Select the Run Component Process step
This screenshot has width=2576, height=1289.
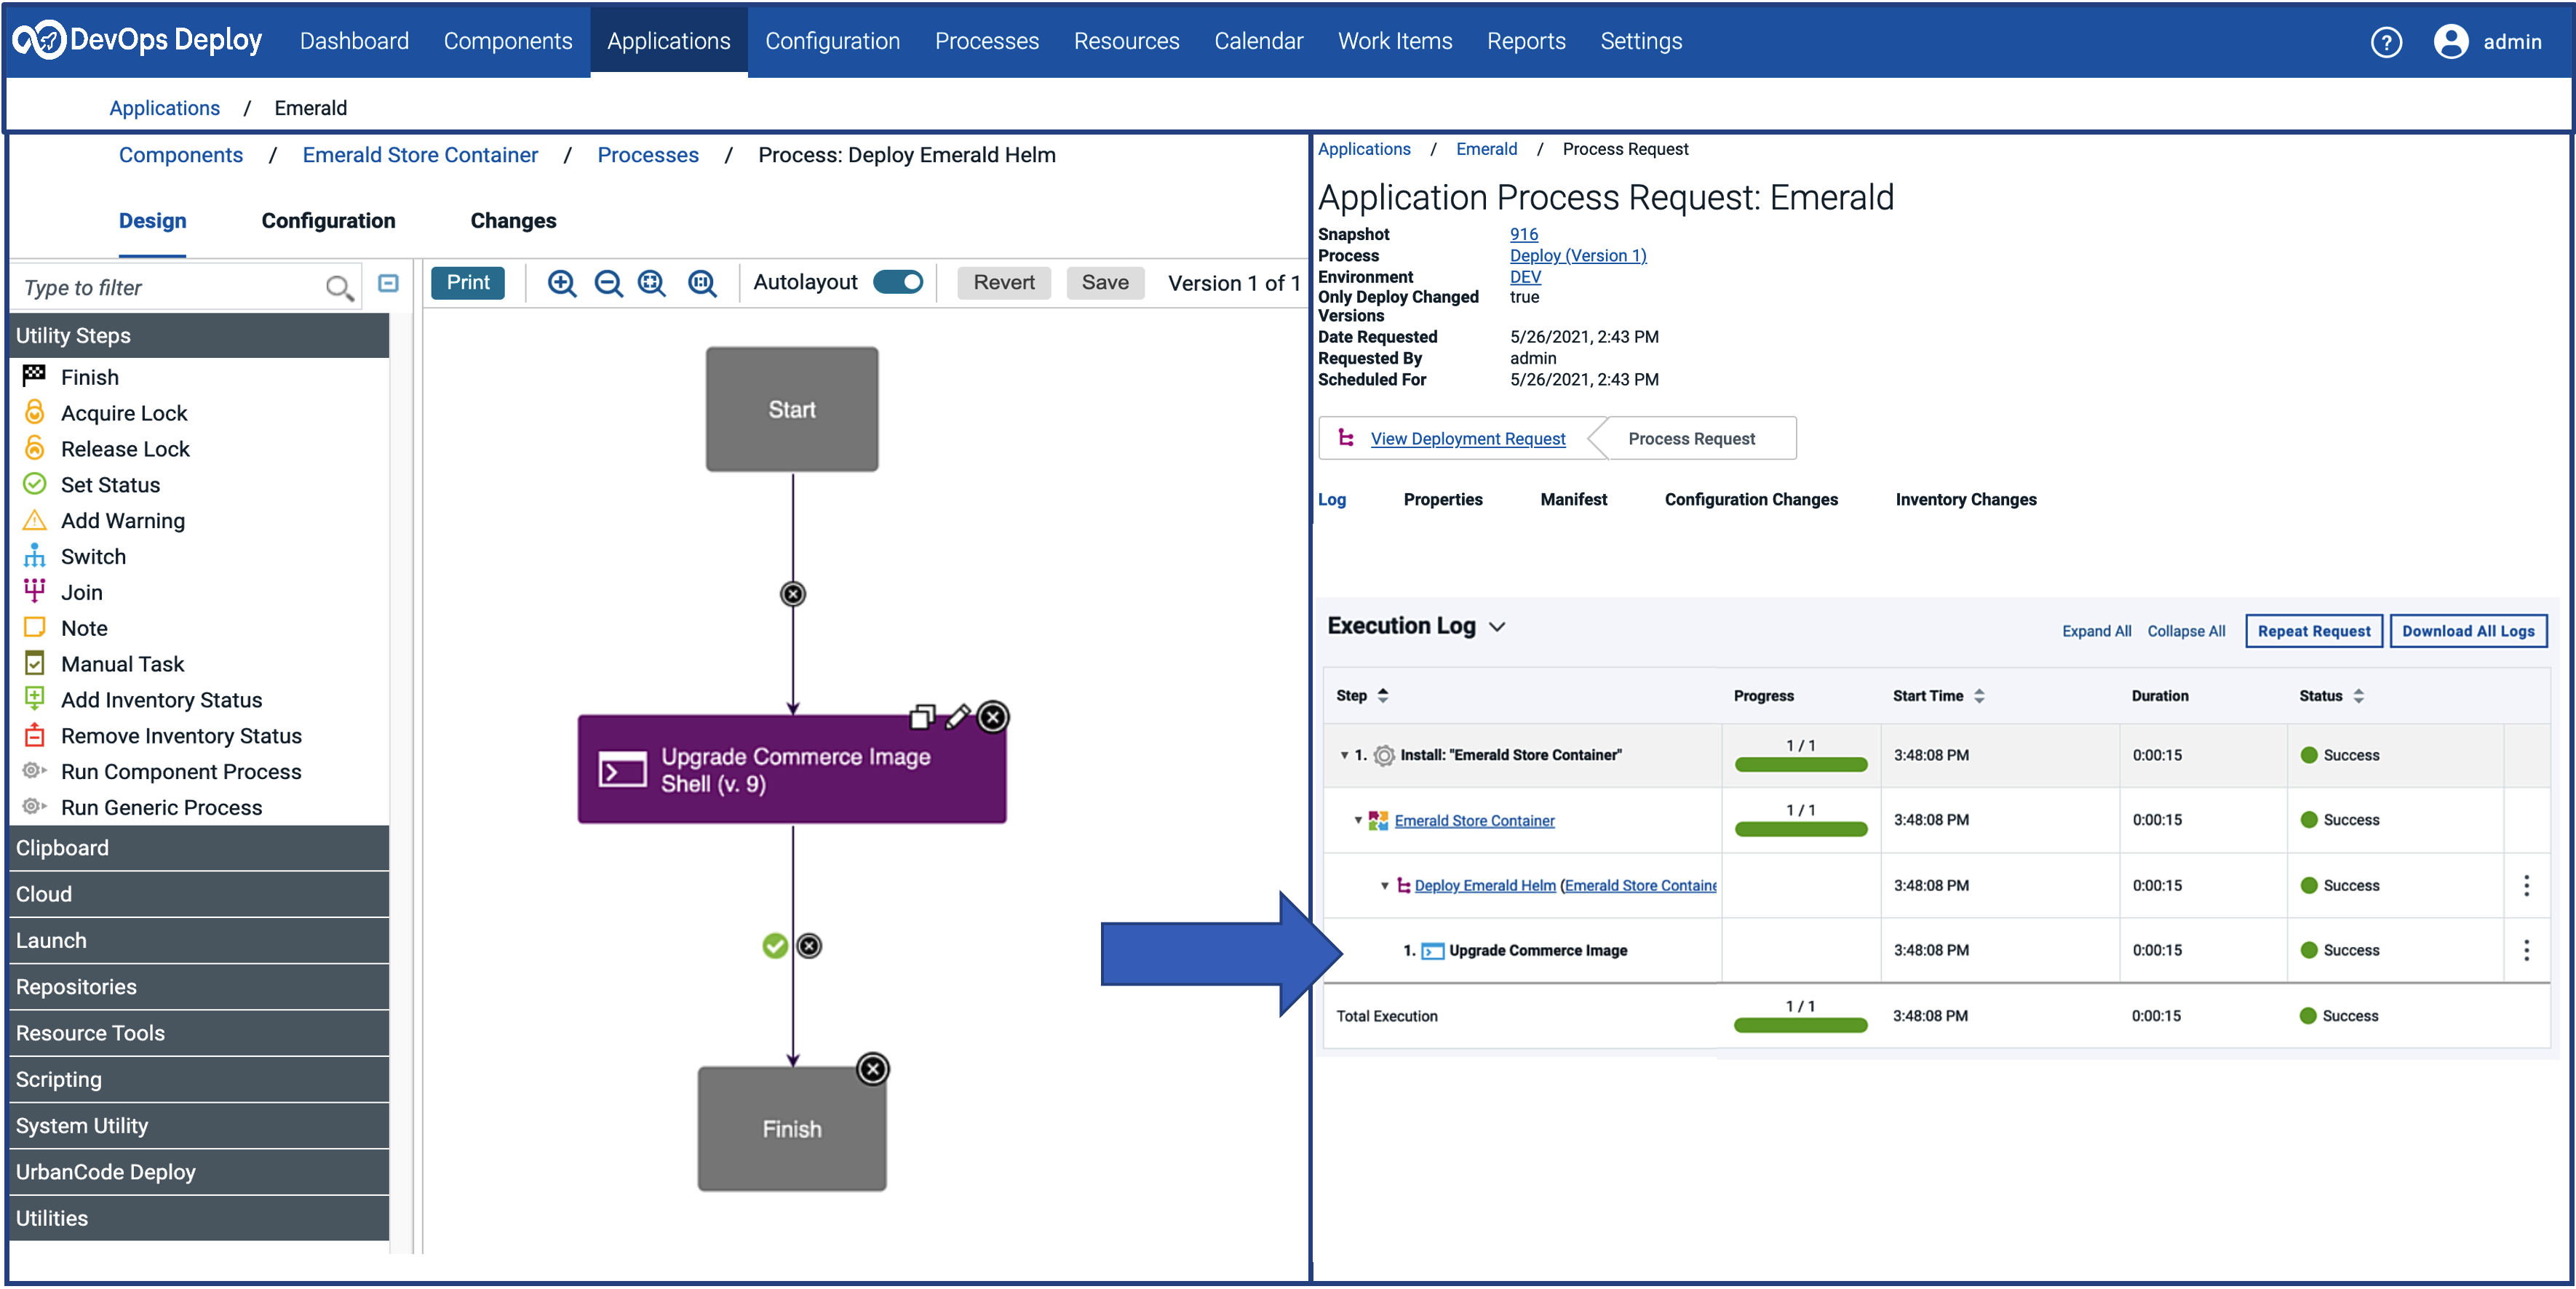tap(162, 772)
